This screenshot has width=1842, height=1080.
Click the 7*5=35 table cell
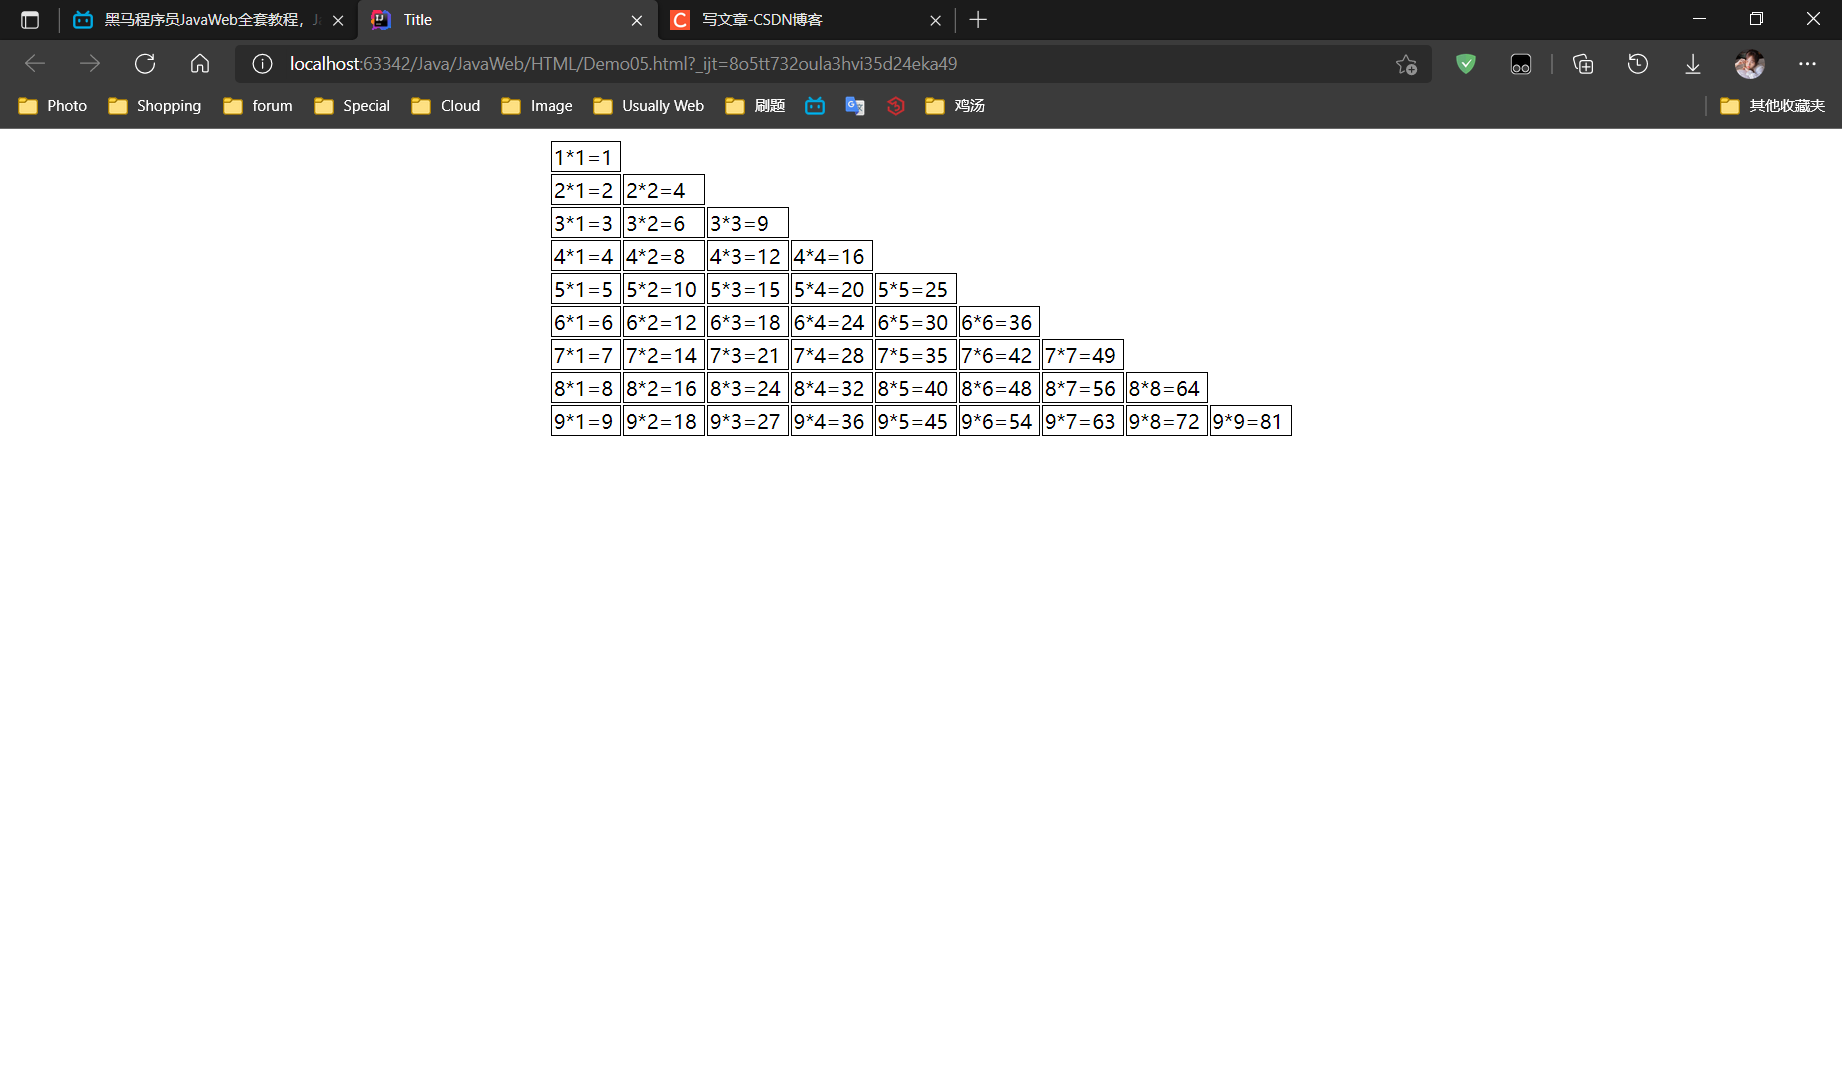click(916, 355)
